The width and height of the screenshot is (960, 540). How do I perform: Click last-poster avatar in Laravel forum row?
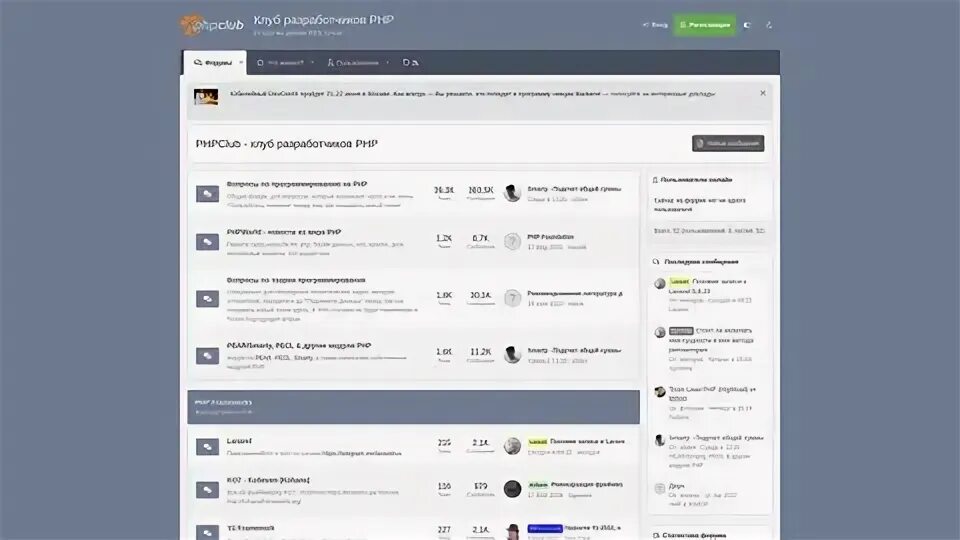click(512, 446)
